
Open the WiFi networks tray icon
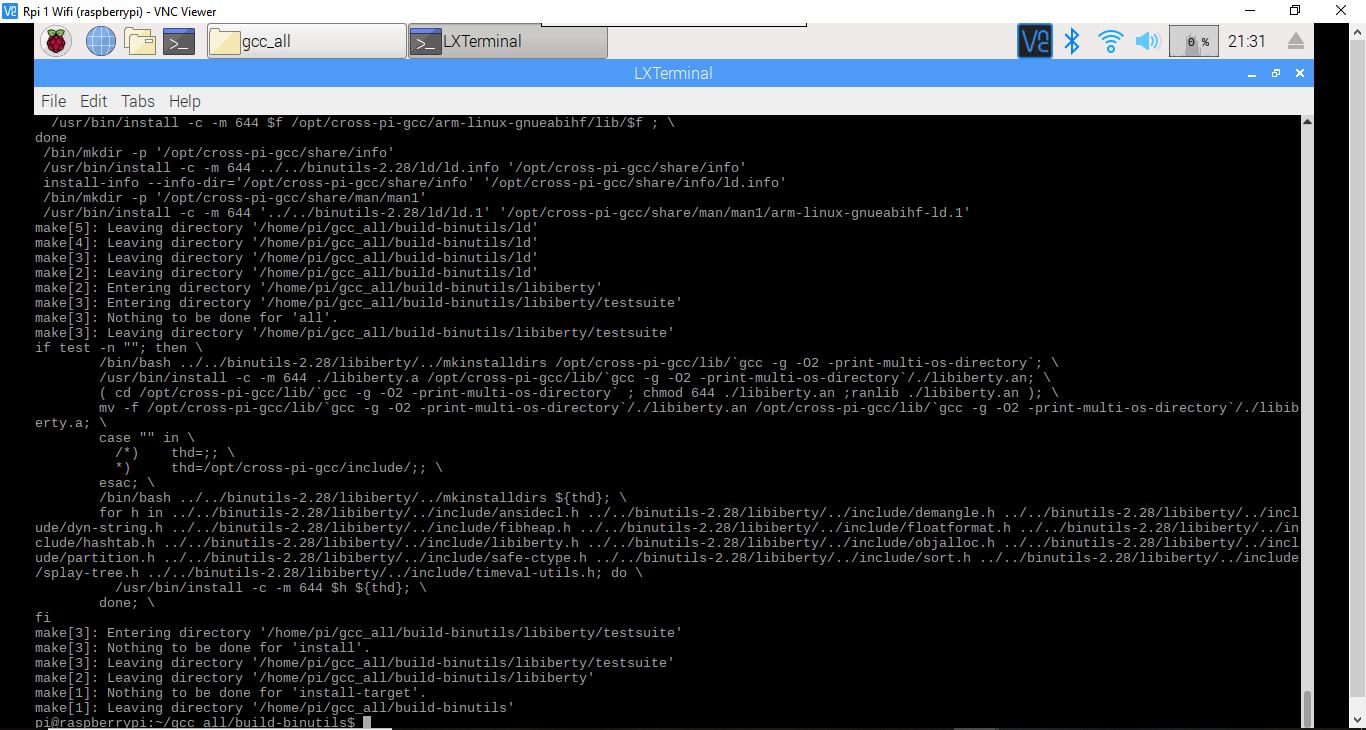point(1110,41)
